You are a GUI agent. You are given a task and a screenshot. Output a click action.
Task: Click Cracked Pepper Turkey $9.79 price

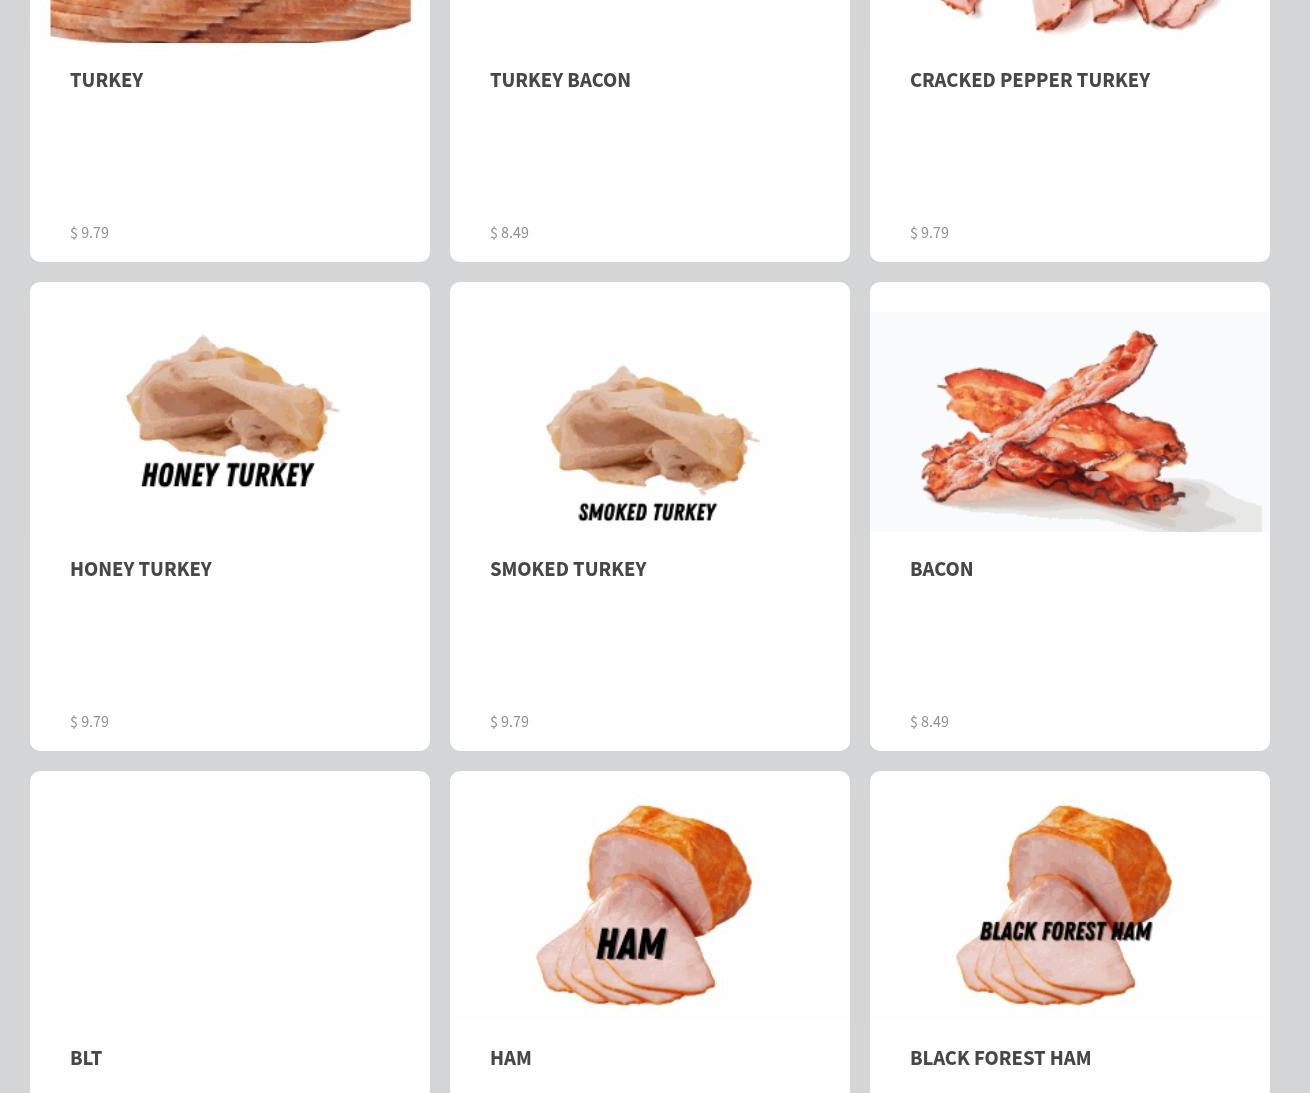point(930,232)
